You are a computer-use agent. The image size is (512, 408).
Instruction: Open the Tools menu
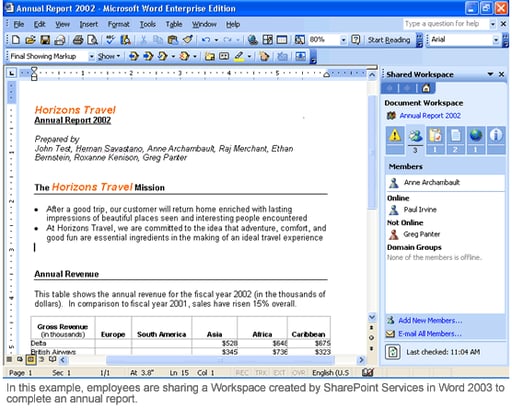pyautogui.click(x=147, y=24)
